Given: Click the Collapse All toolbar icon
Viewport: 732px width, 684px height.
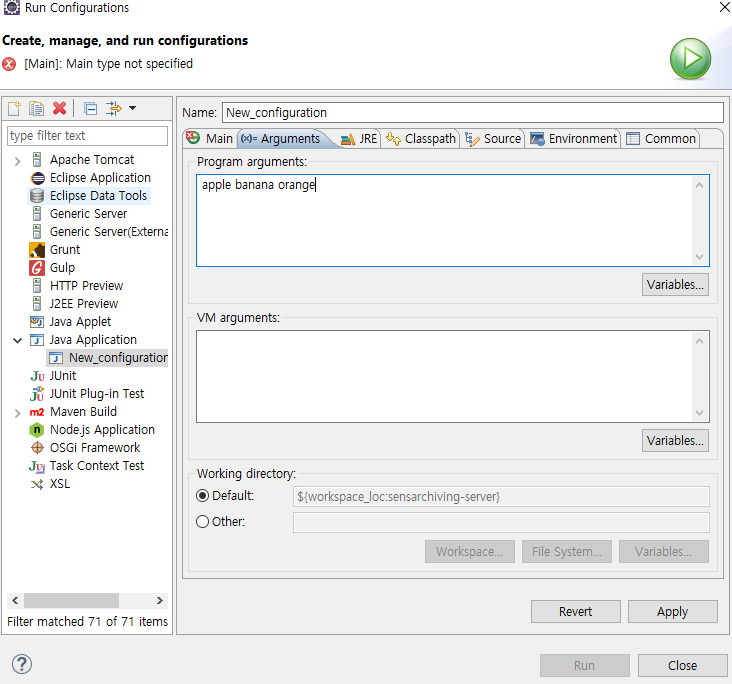Looking at the screenshot, I should pos(91,109).
